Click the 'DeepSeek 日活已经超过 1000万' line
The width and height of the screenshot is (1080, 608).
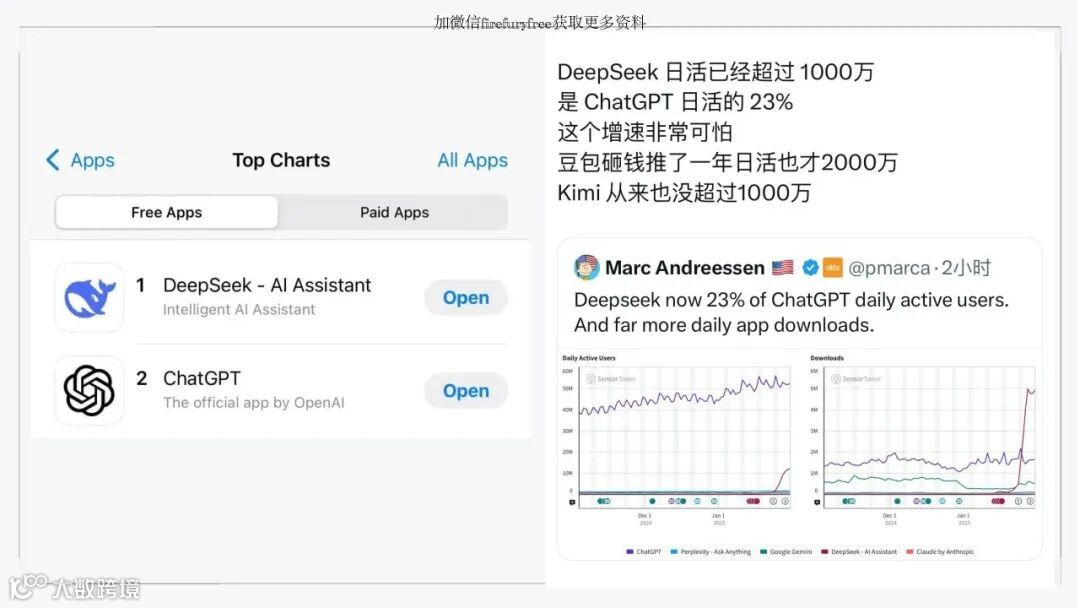(716, 72)
